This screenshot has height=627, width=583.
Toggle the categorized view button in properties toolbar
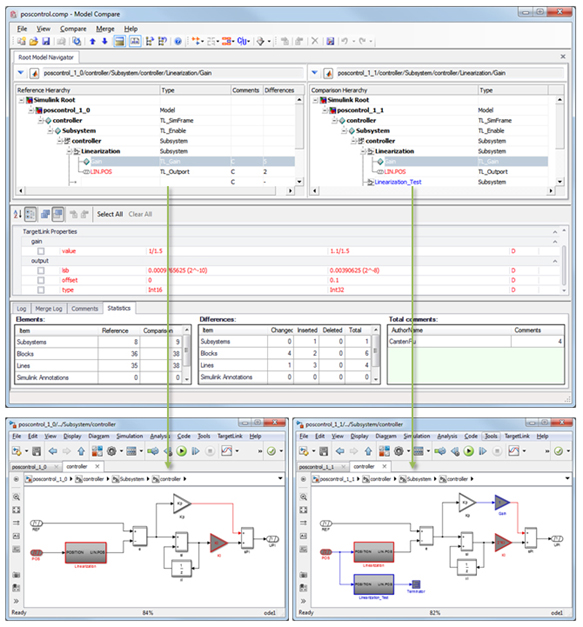point(30,214)
